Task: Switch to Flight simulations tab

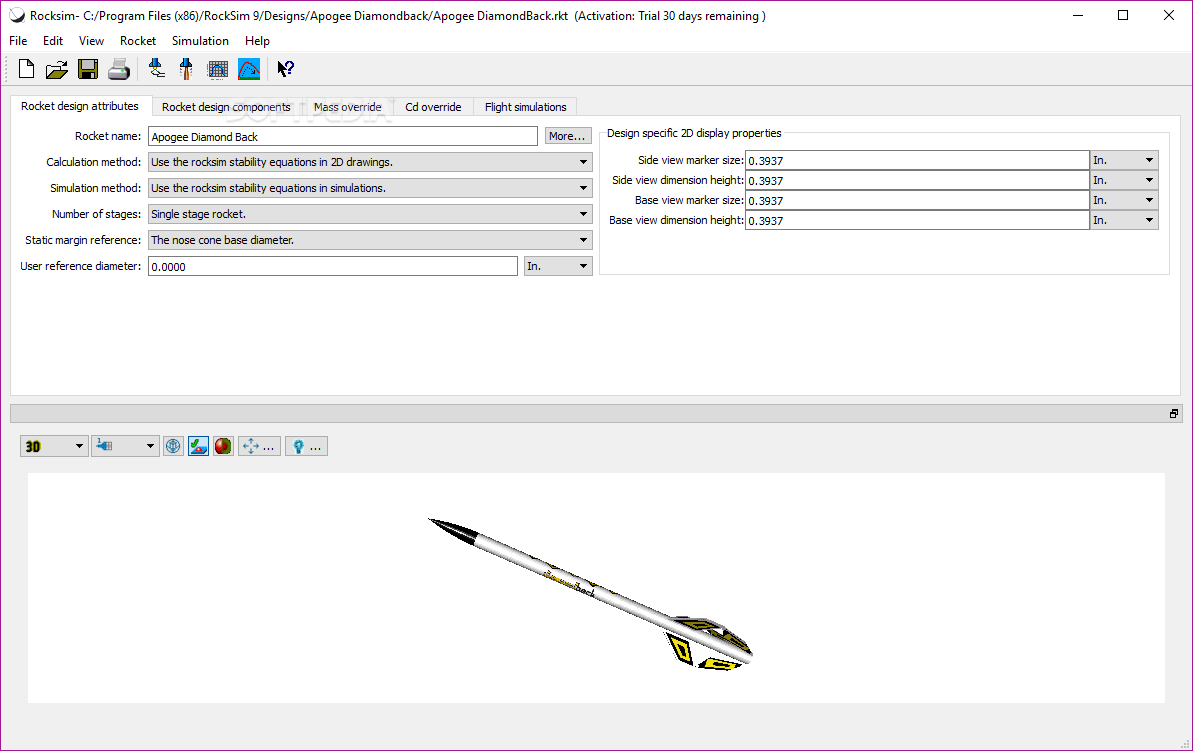Action: tap(526, 107)
